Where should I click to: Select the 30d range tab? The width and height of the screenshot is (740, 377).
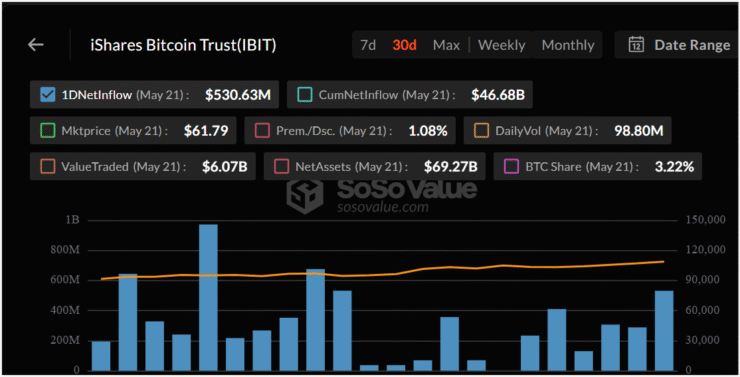404,45
